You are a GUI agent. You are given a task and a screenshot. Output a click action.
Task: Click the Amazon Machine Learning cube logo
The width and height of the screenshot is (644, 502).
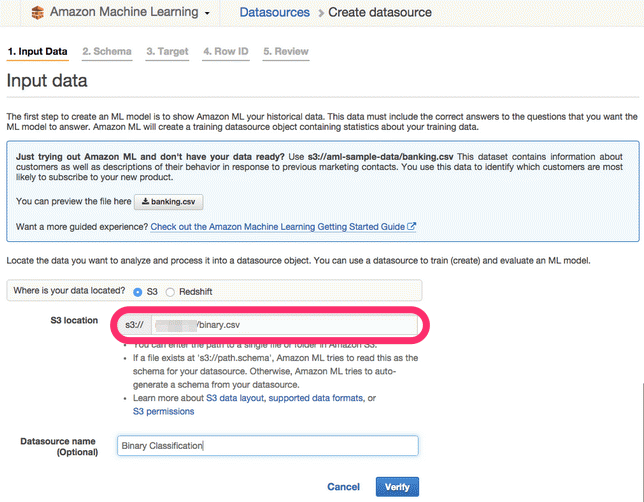click(x=37, y=13)
